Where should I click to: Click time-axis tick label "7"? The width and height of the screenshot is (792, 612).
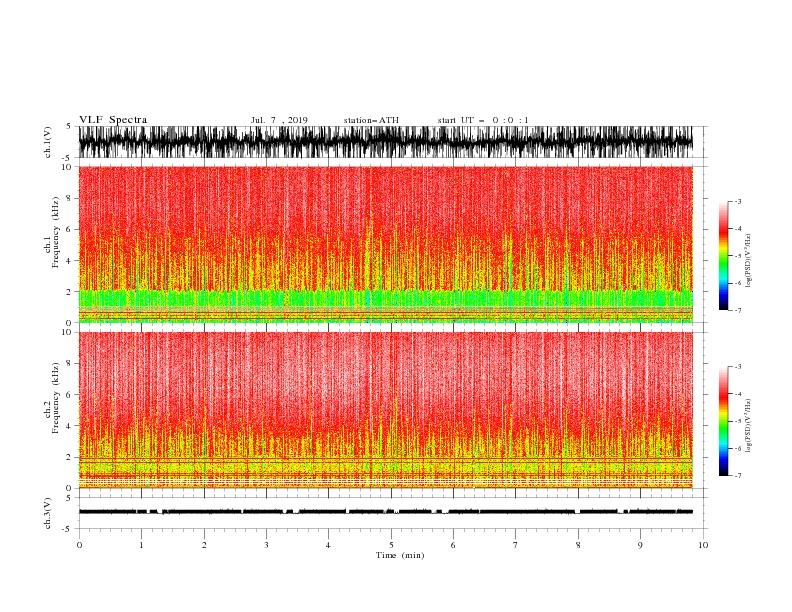tap(516, 545)
